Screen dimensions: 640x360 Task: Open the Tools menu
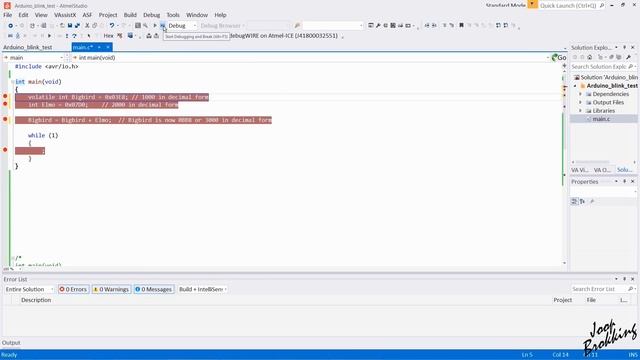(x=173, y=15)
